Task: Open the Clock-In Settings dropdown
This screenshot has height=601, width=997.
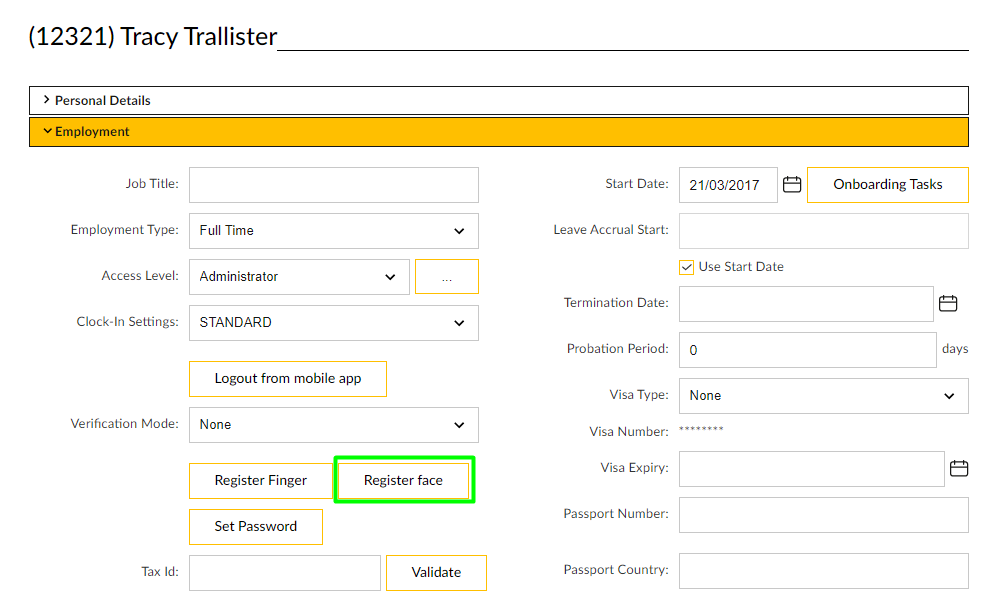Action: 334,323
